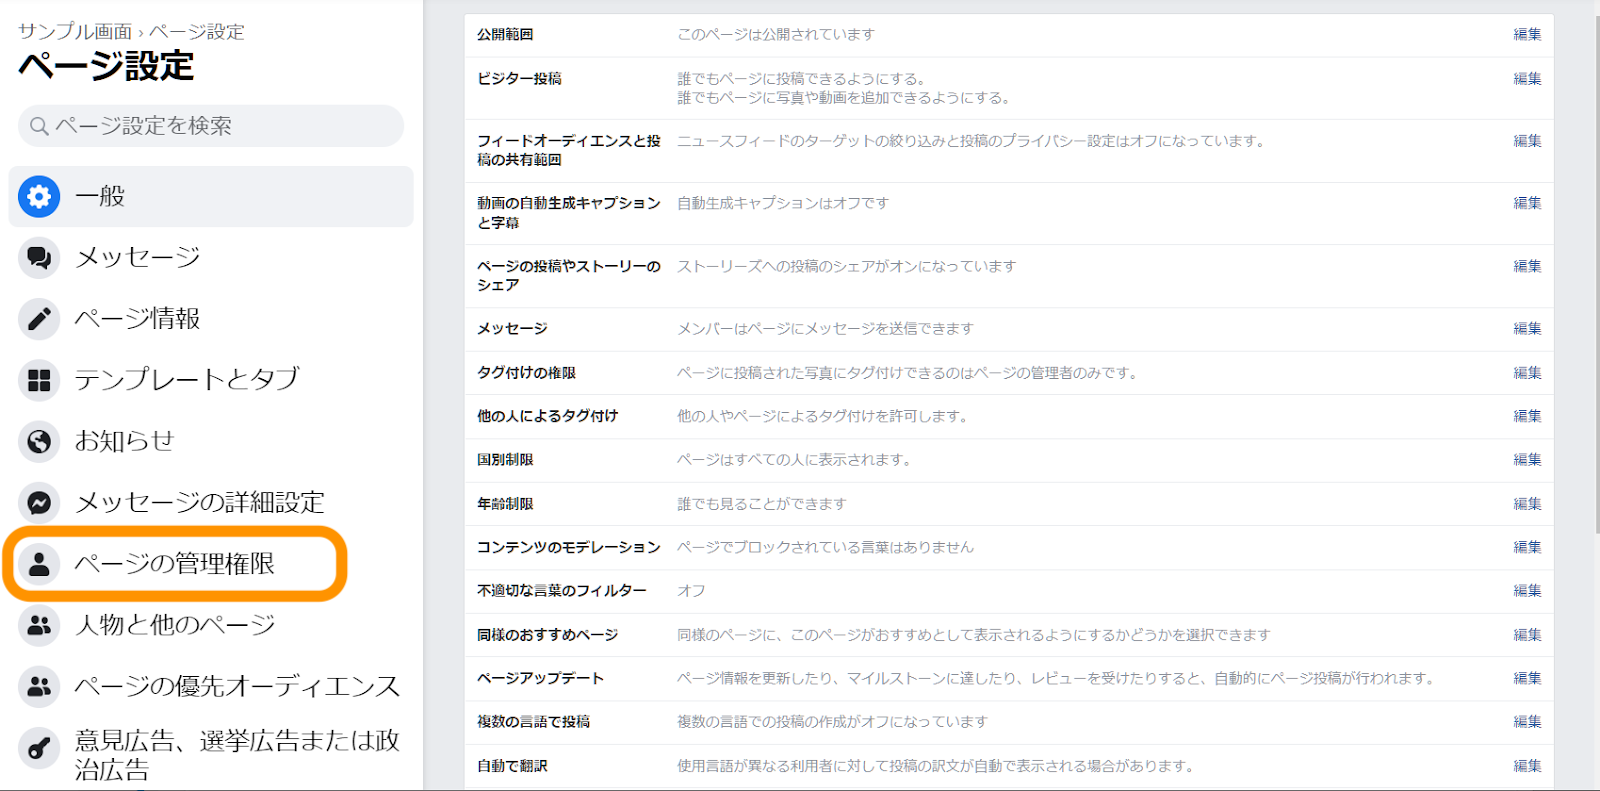Click the ビジター投稿 row label

(519, 78)
